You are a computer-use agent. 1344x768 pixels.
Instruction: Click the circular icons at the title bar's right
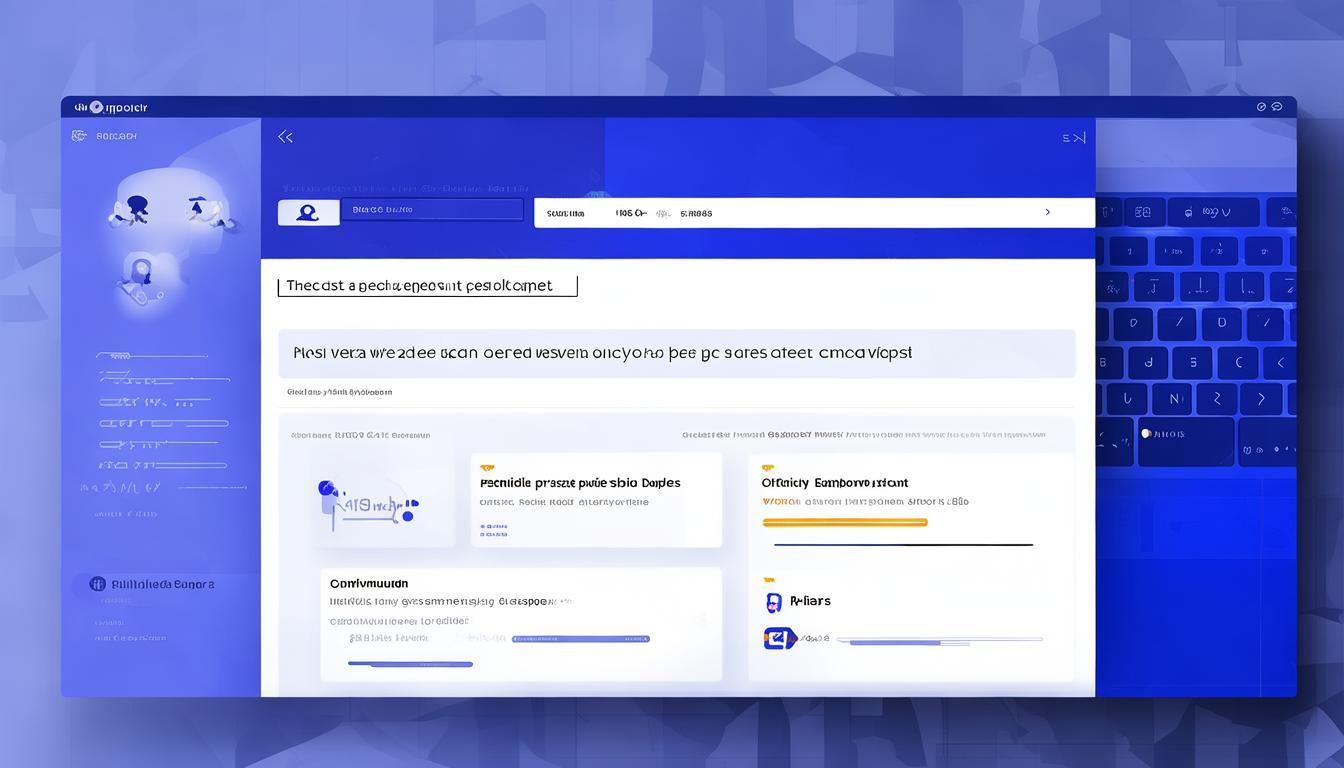point(1269,107)
